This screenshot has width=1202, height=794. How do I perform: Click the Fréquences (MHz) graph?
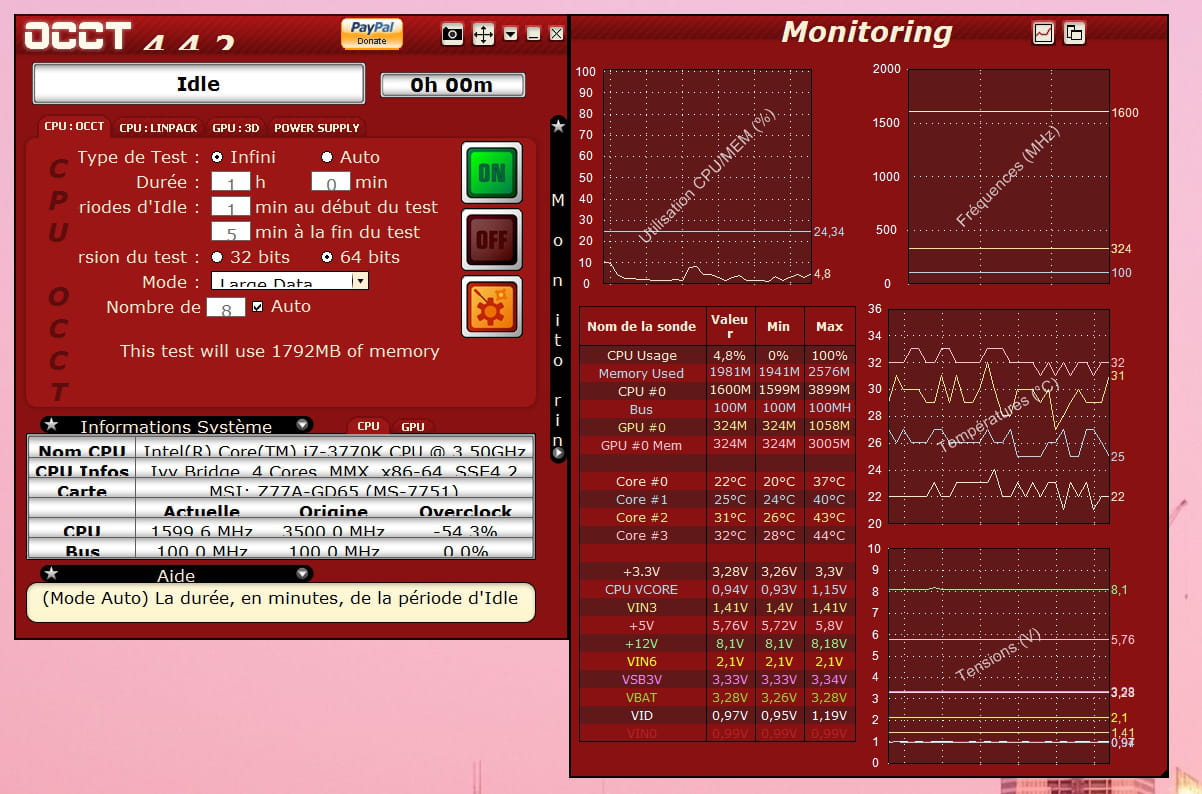pos(1008,177)
